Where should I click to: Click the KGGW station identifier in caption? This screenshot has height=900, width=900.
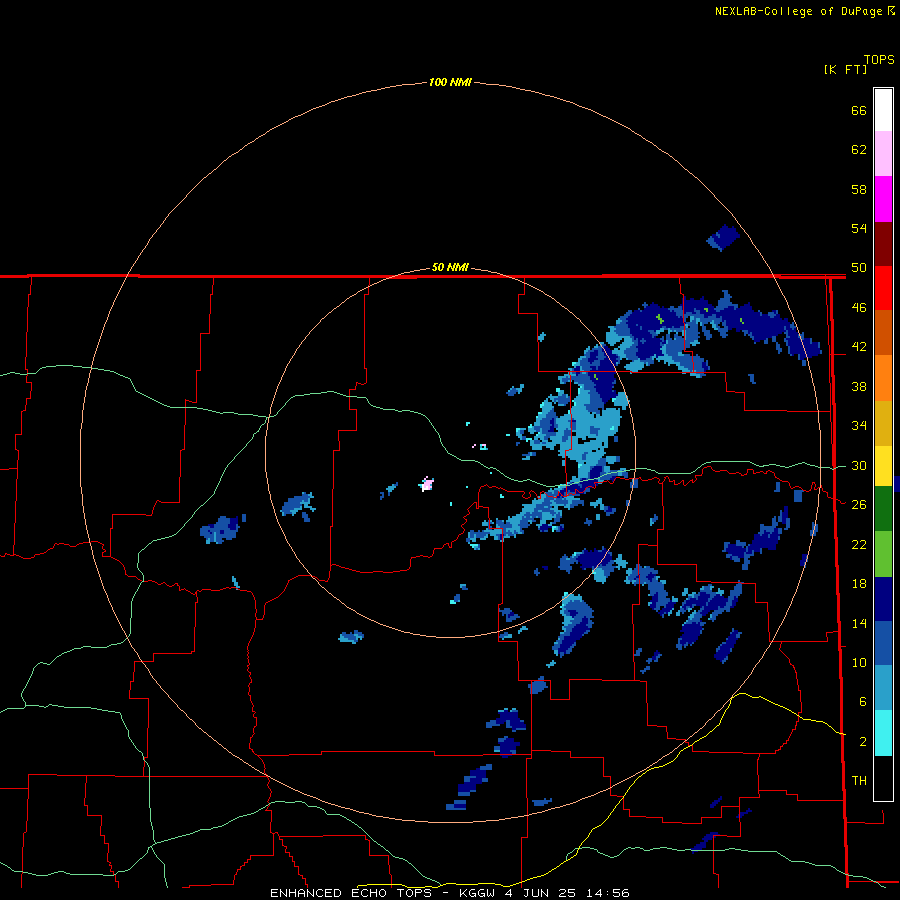(477, 893)
